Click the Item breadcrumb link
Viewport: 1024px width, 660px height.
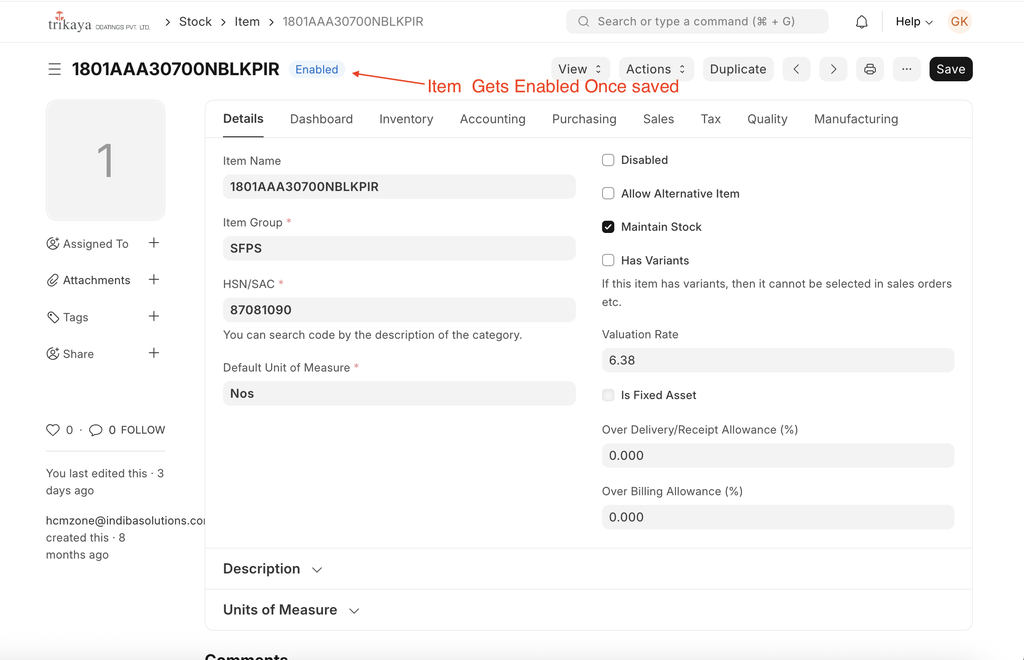click(x=247, y=22)
